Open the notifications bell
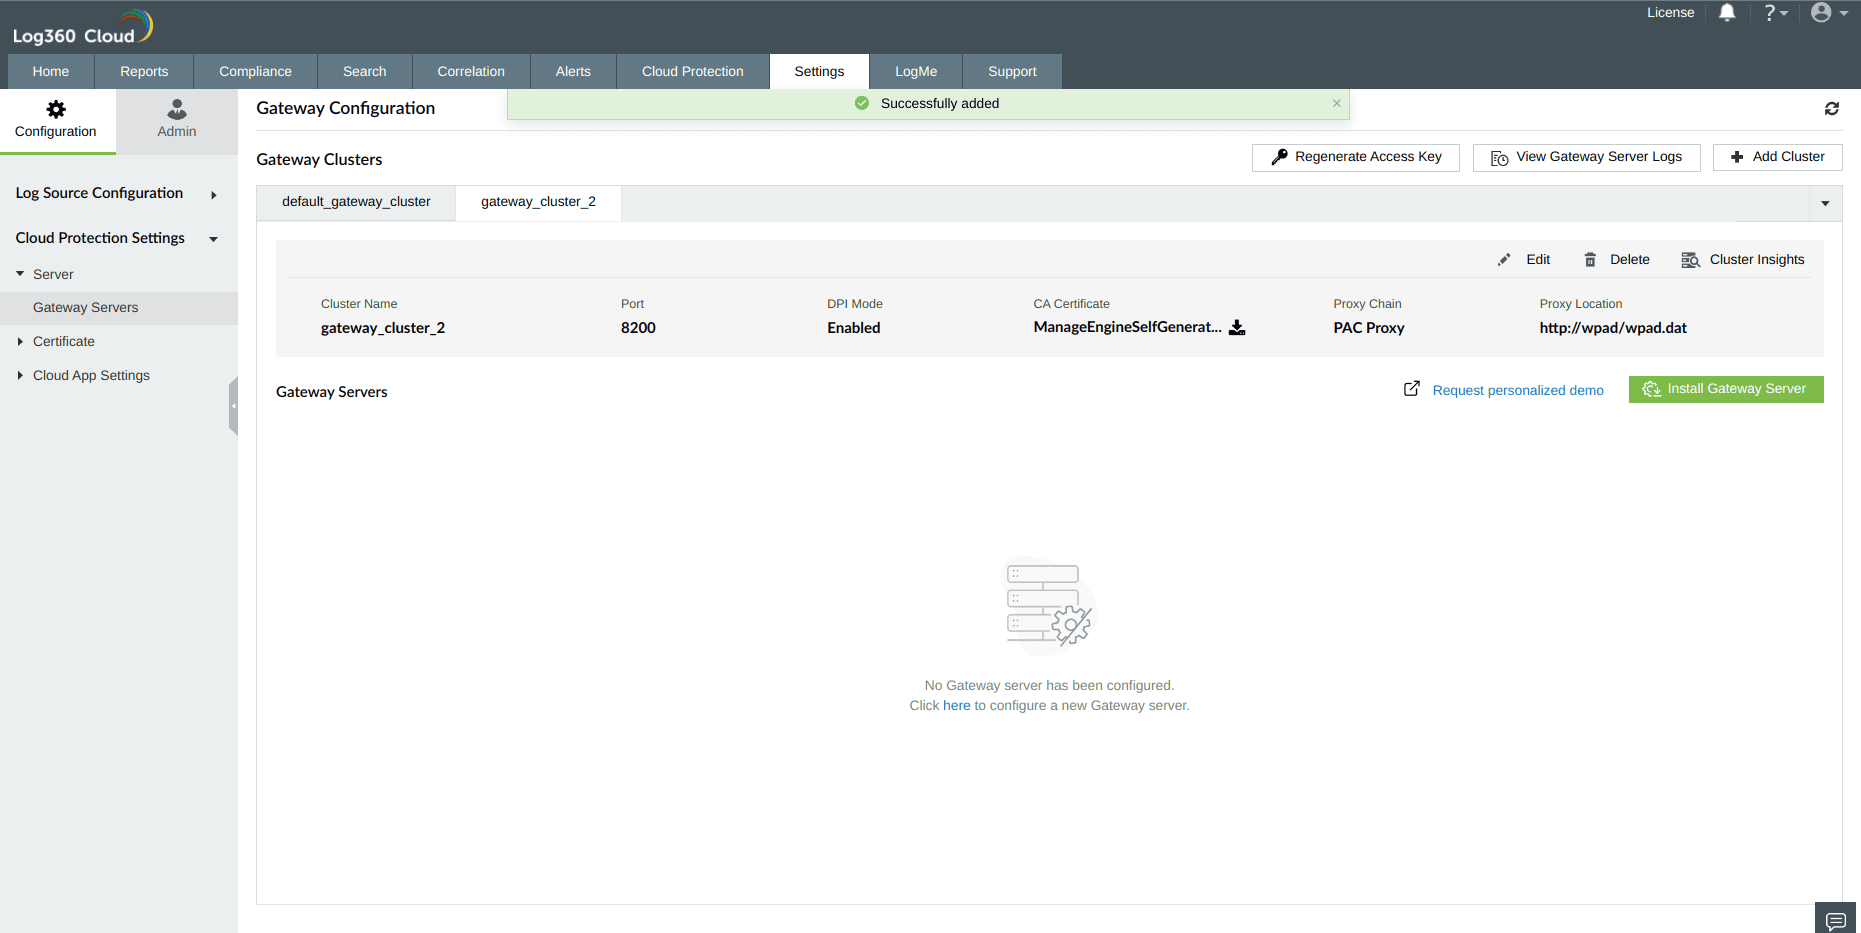This screenshot has width=1861, height=933. [x=1727, y=13]
